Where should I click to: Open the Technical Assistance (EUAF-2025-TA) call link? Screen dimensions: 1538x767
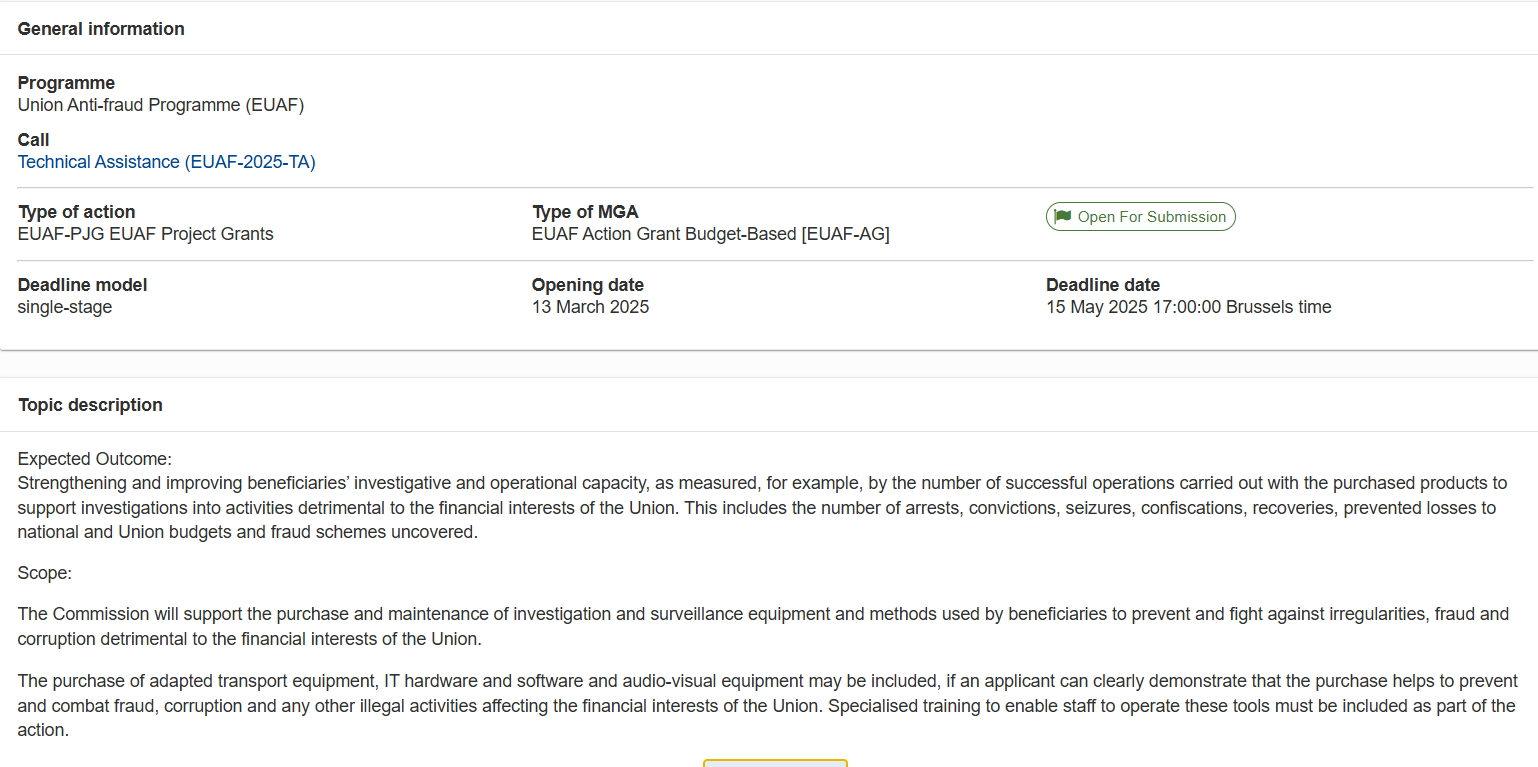167,162
